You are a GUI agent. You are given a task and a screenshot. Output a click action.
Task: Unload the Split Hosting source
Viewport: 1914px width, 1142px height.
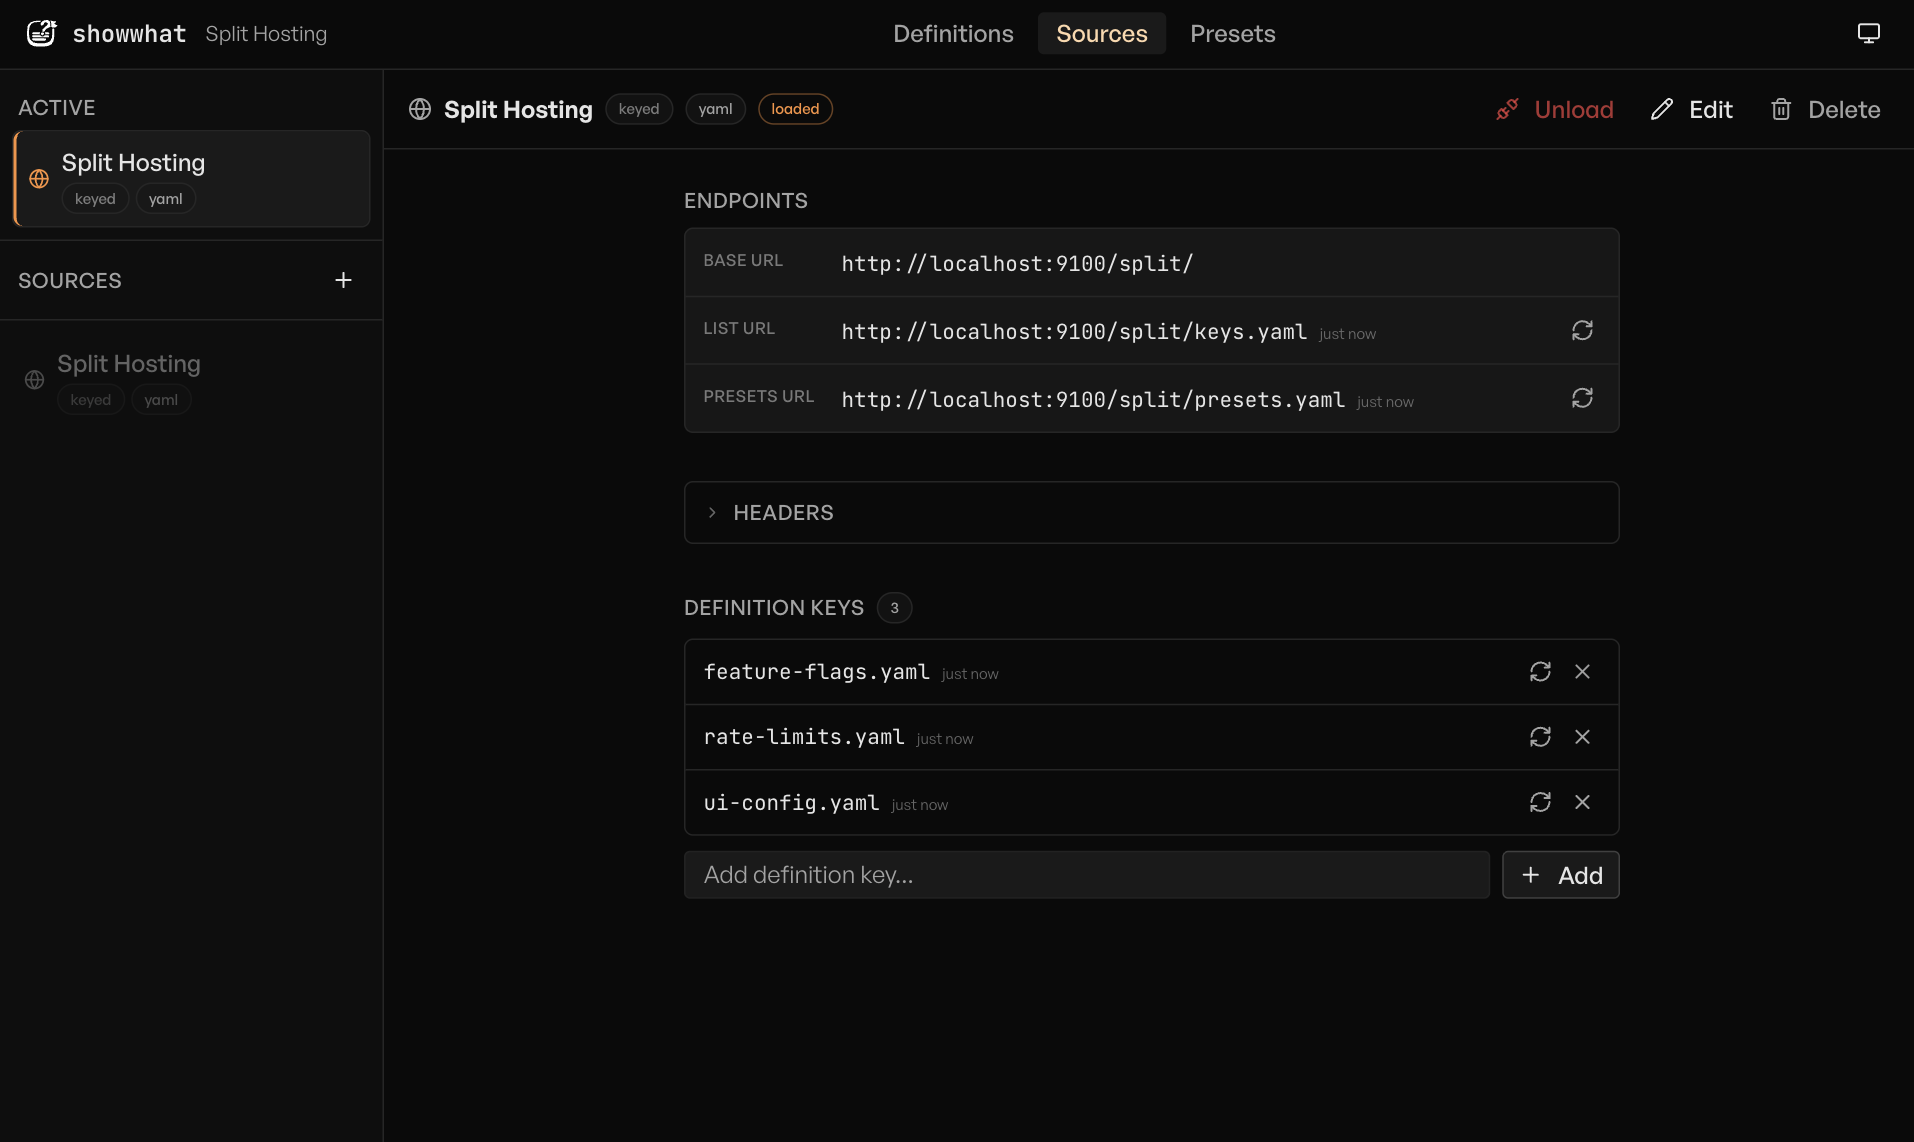click(x=1554, y=109)
